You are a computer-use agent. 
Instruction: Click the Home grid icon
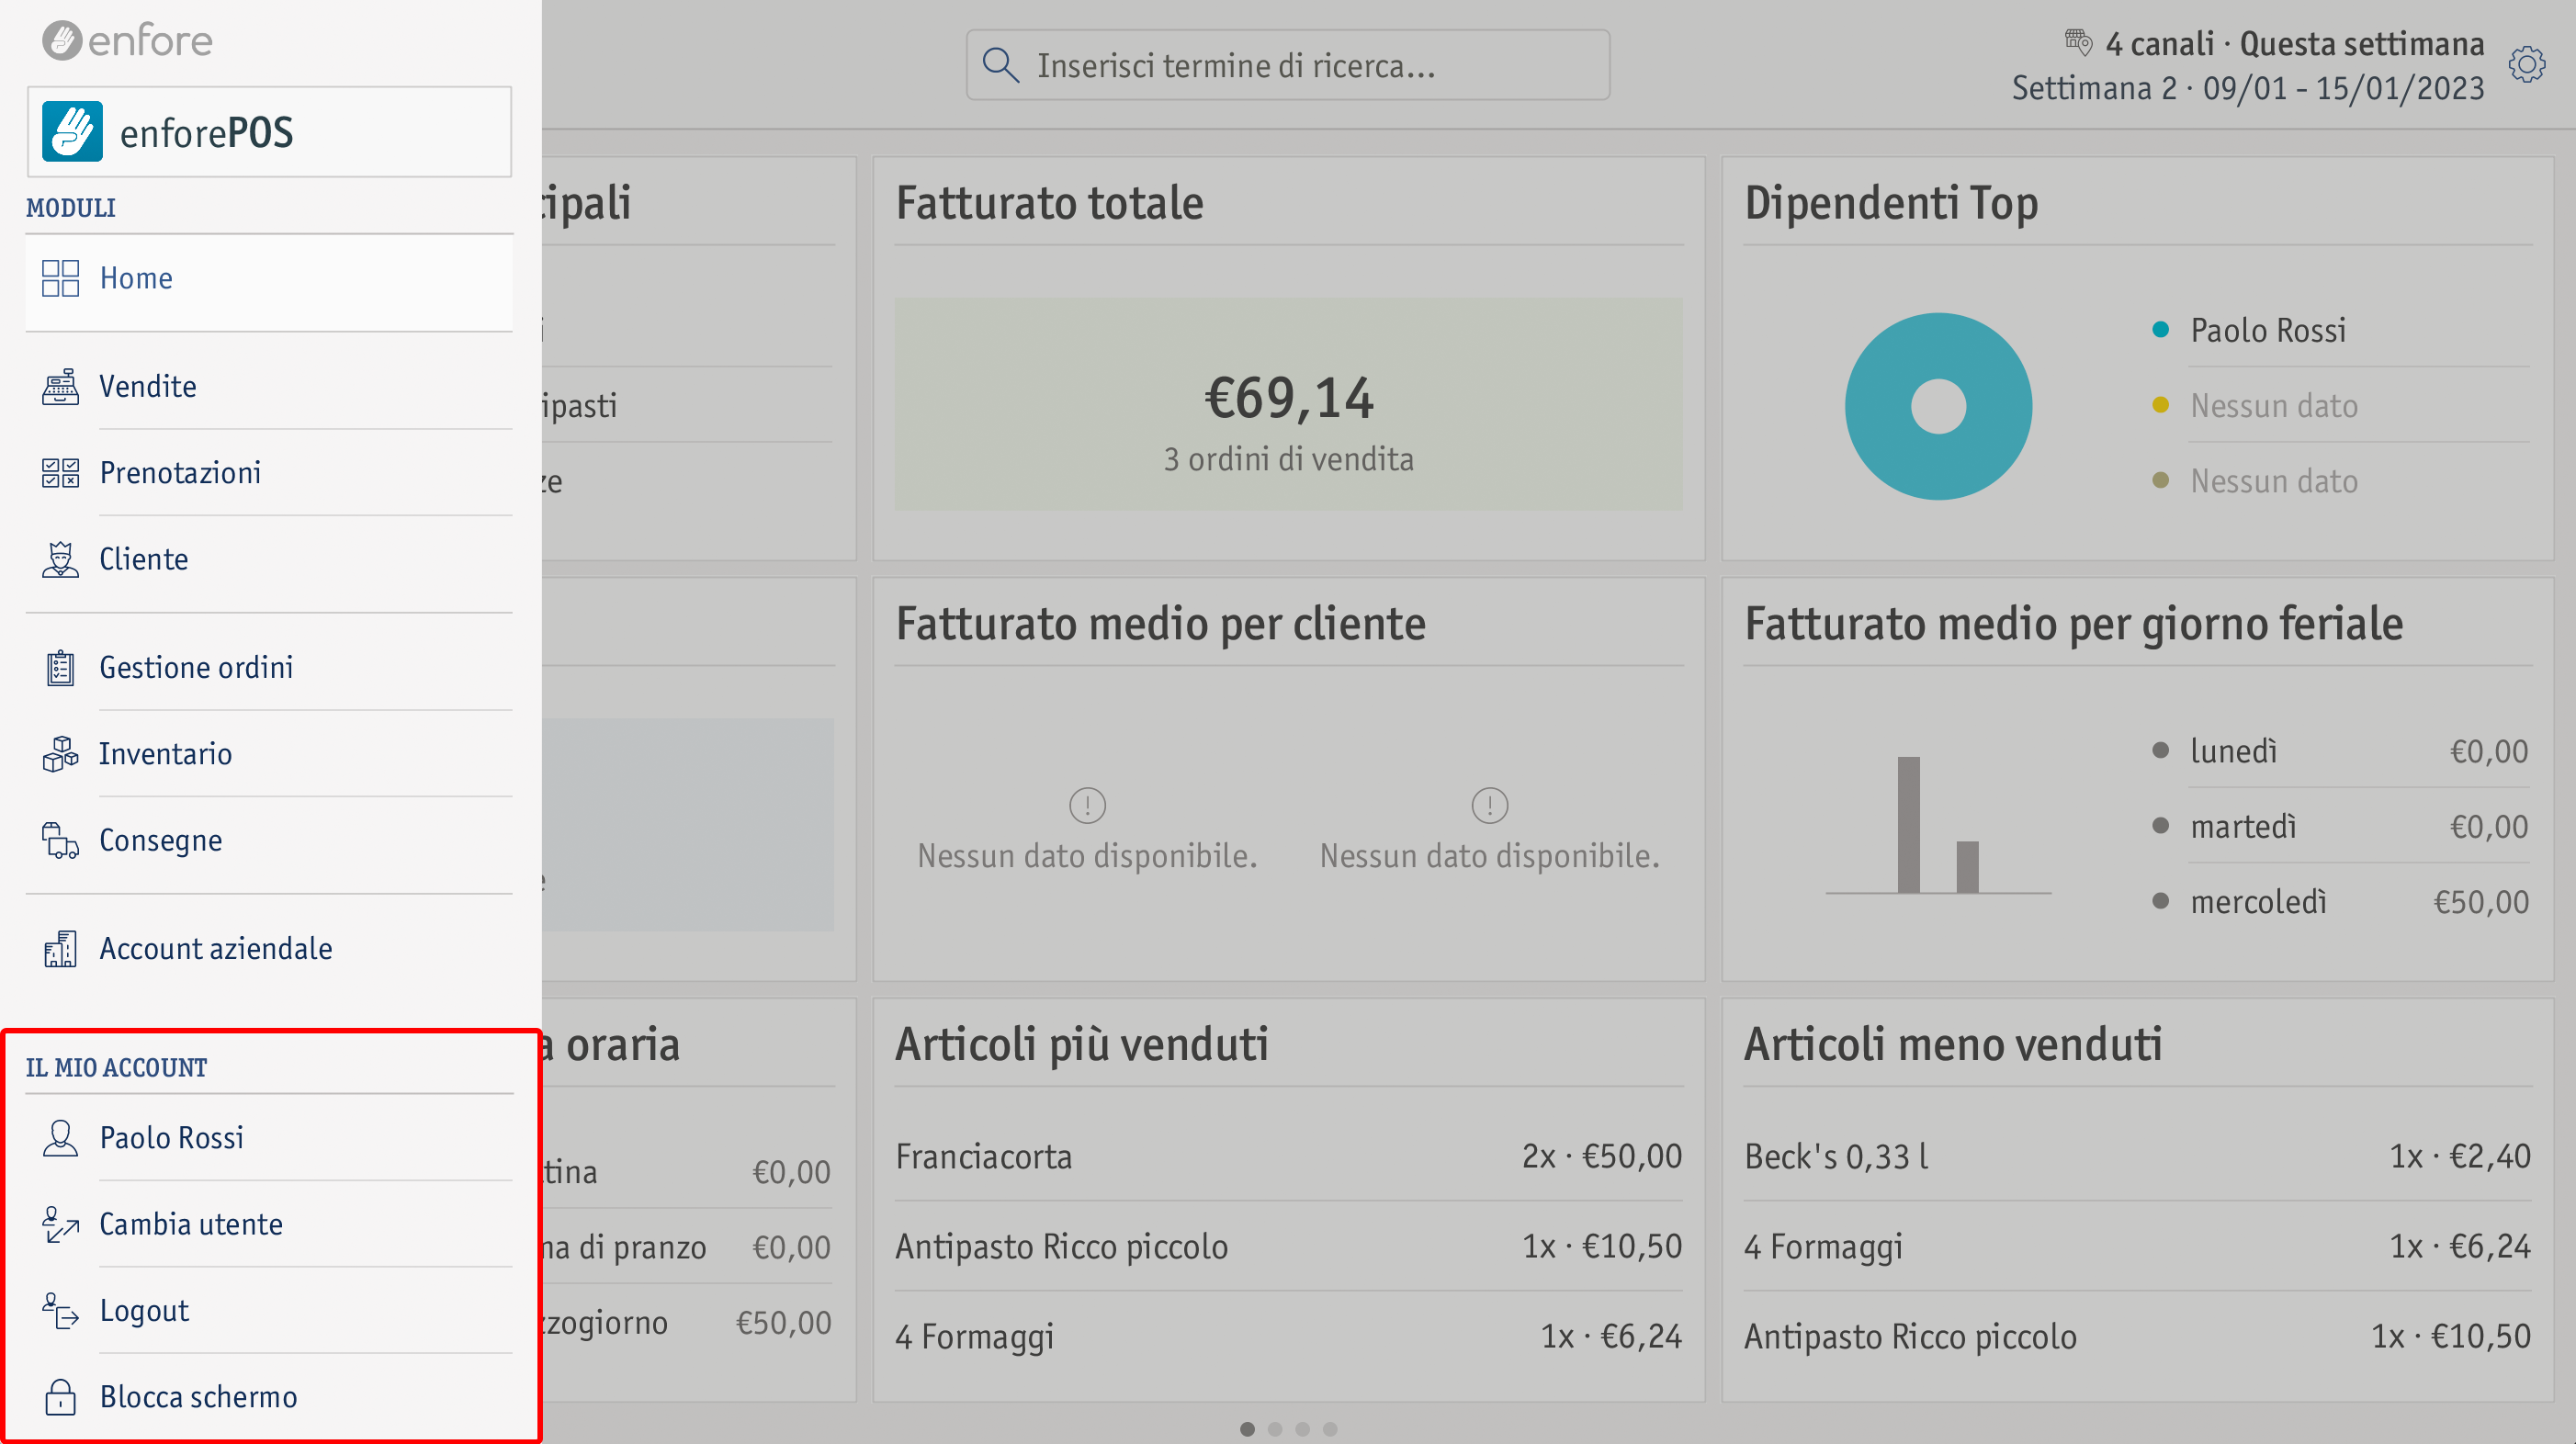click(x=60, y=278)
